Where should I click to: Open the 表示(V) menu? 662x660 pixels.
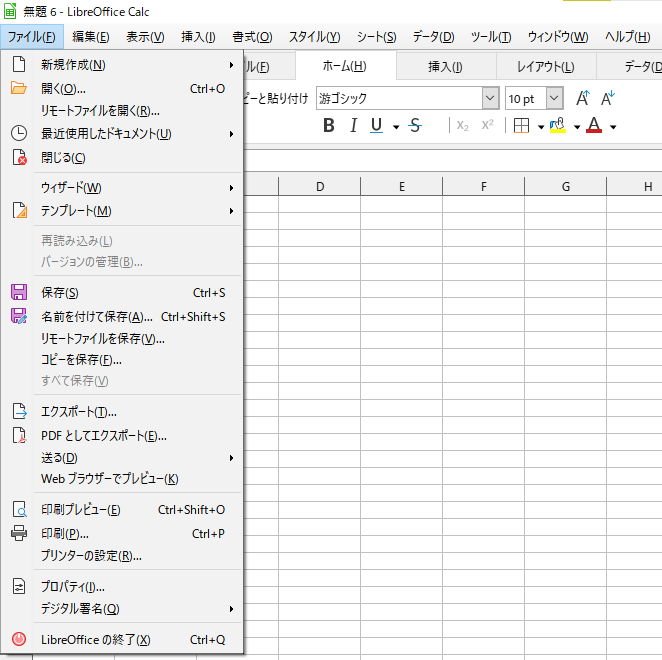click(x=145, y=37)
